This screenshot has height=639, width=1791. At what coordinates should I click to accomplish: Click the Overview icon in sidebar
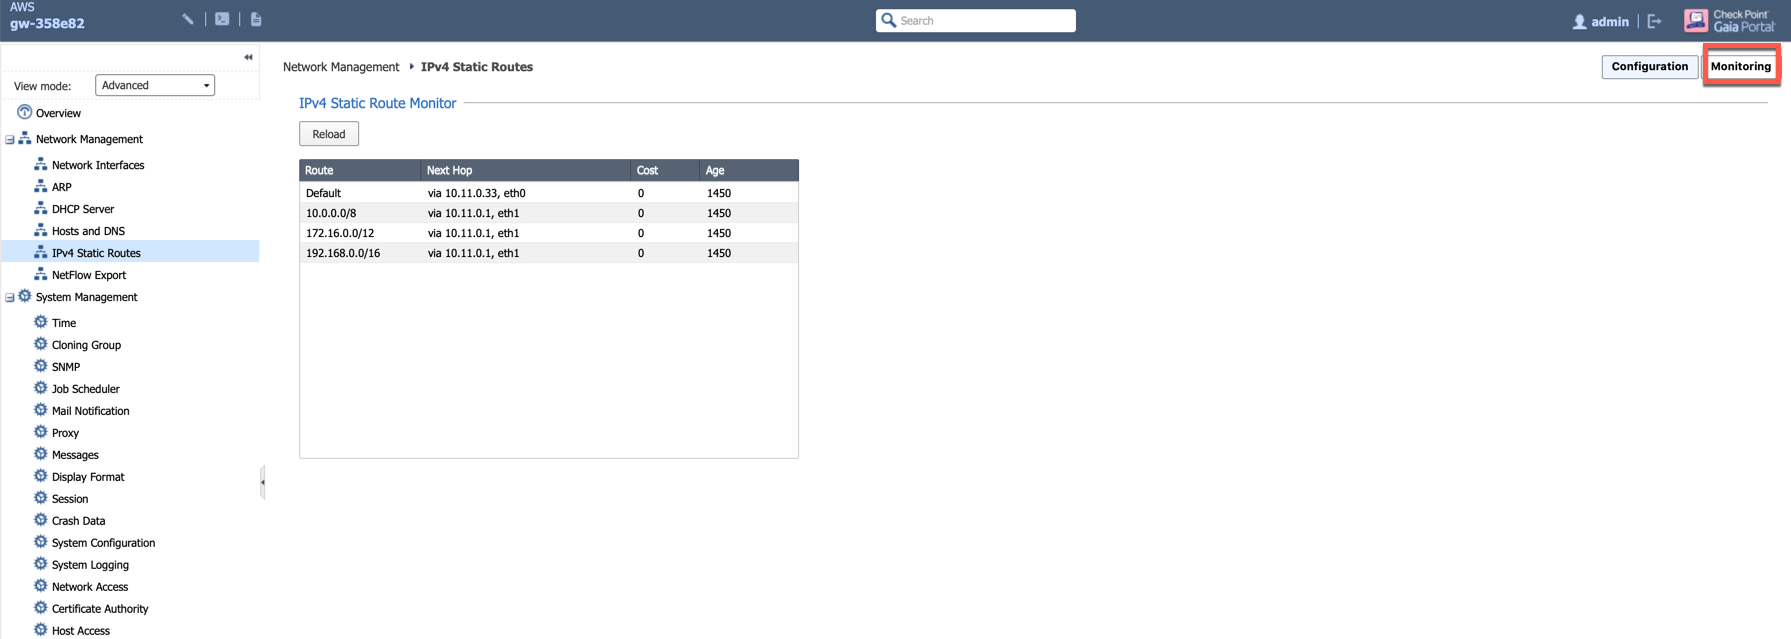(x=25, y=112)
